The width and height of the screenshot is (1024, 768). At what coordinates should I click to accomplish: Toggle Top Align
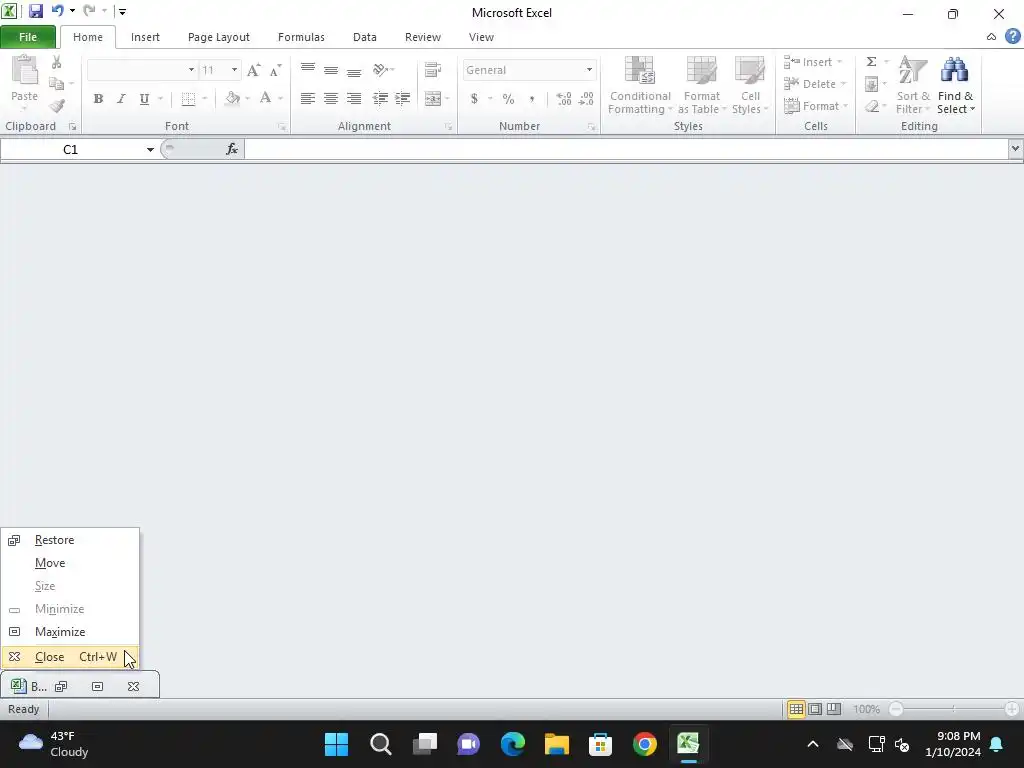click(x=308, y=69)
